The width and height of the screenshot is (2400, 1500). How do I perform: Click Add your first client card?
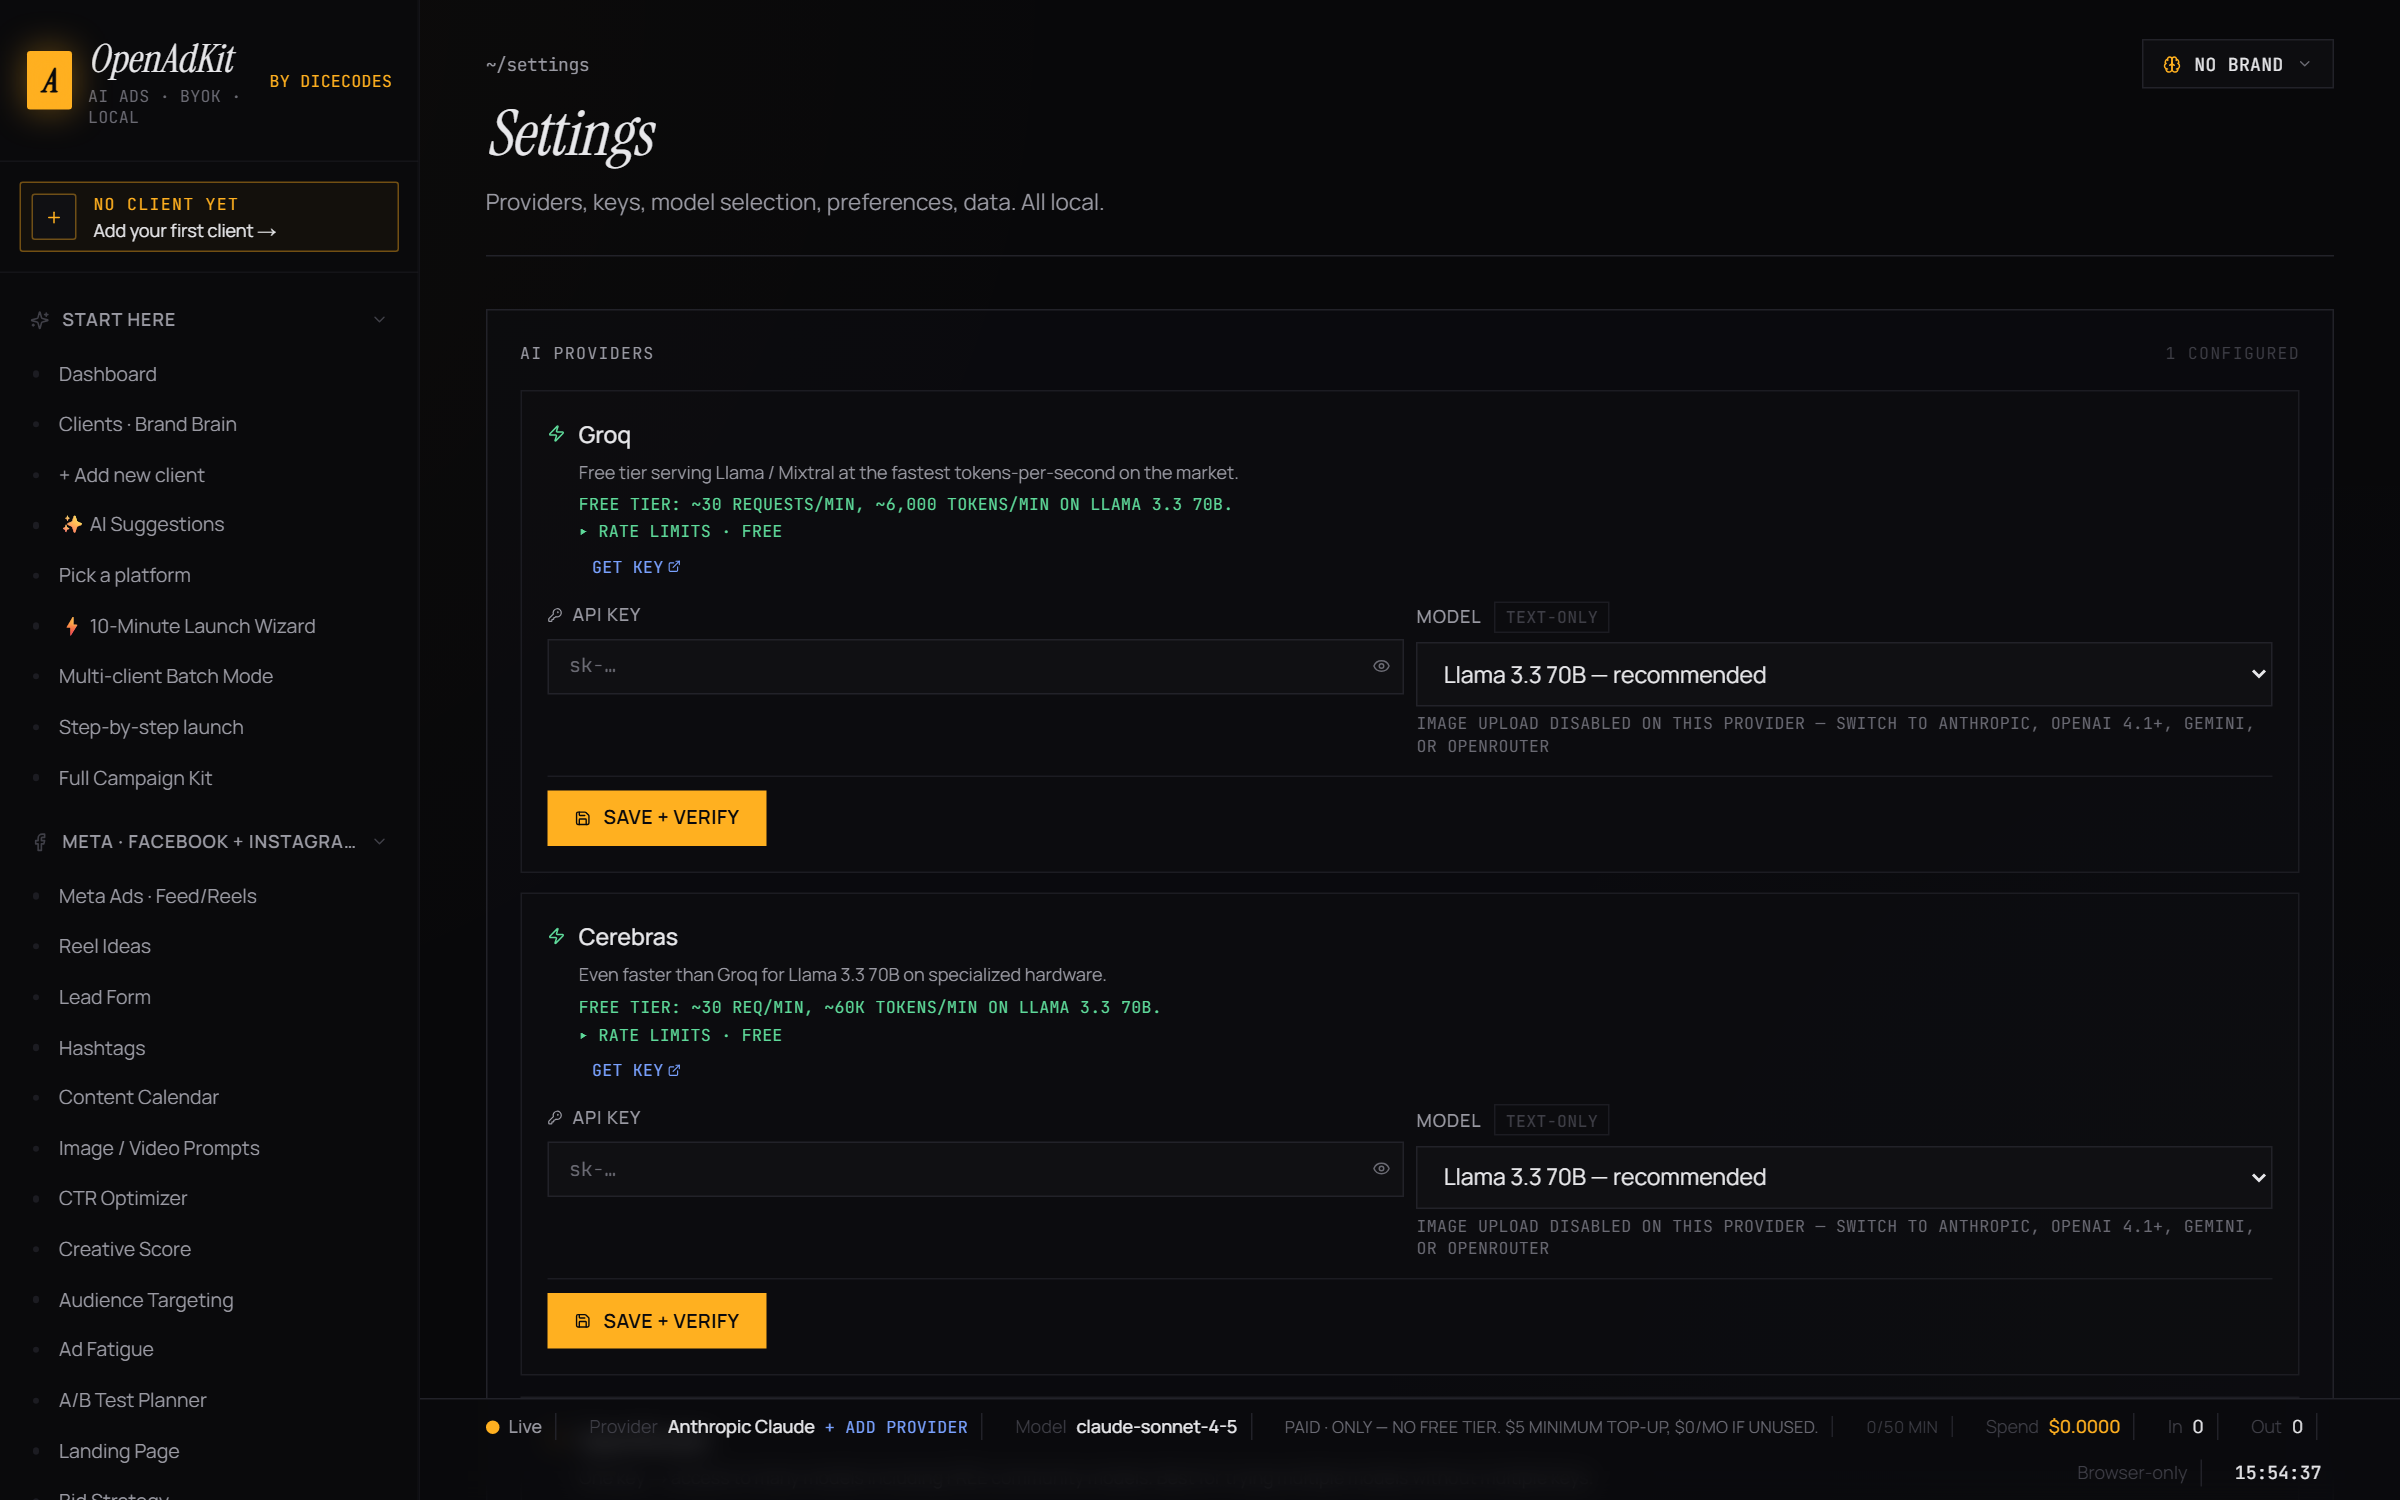pyautogui.click(x=209, y=217)
